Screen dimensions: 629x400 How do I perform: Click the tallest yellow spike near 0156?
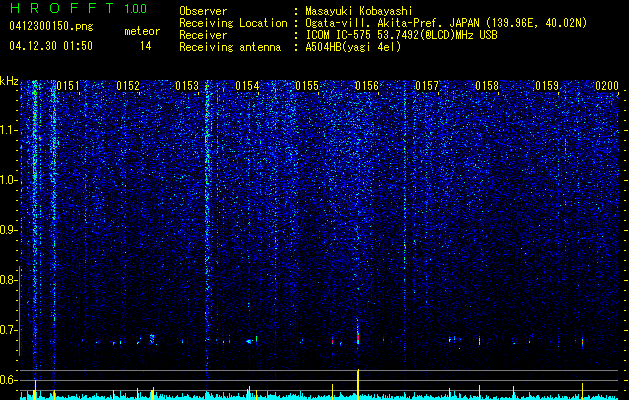pyautogui.click(x=358, y=383)
